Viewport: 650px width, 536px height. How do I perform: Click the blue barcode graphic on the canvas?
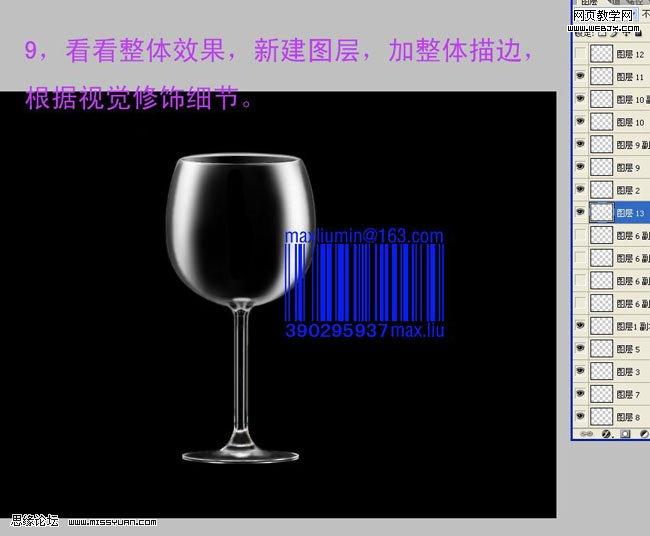point(364,283)
